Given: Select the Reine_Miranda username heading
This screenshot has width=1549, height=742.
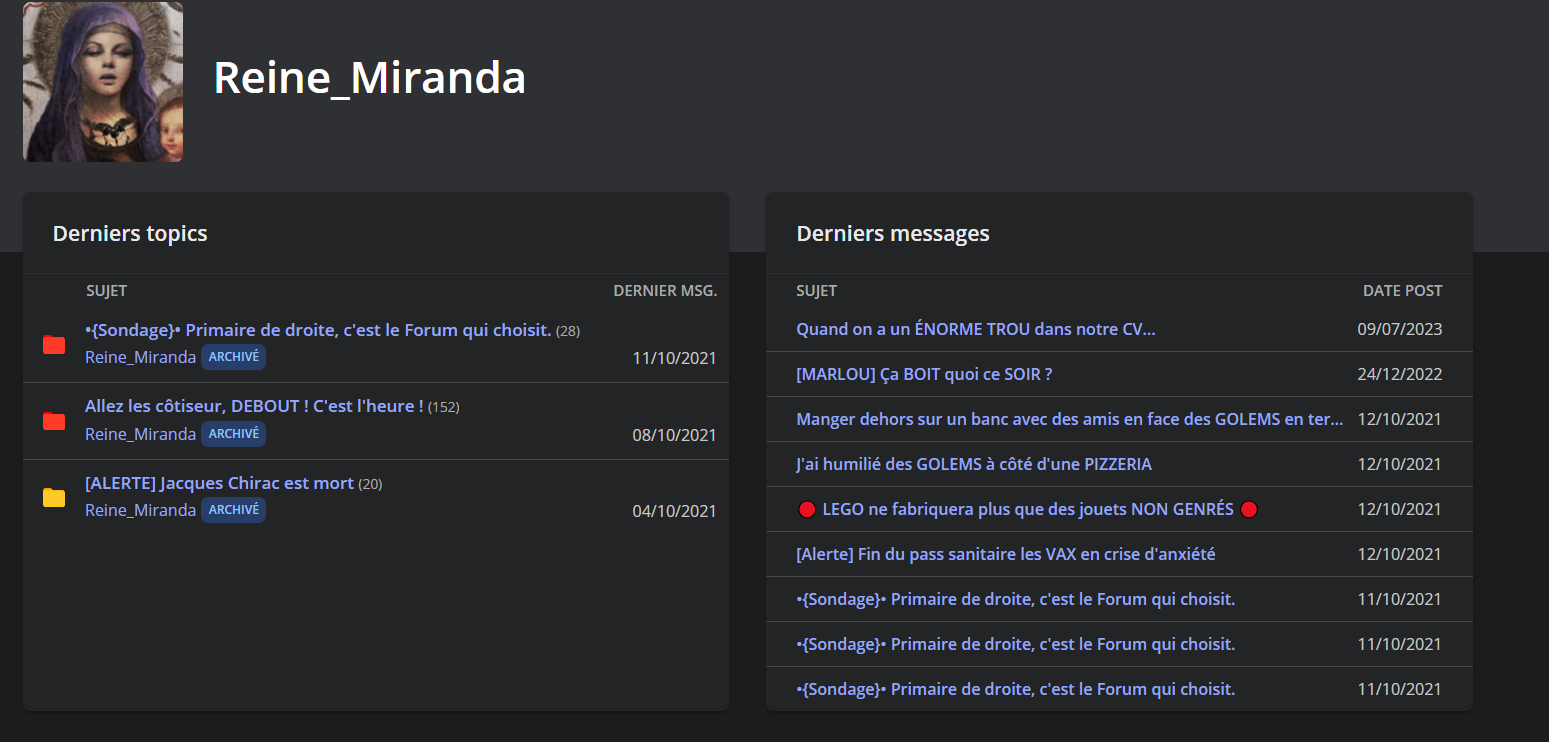Looking at the screenshot, I should [369, 78].
